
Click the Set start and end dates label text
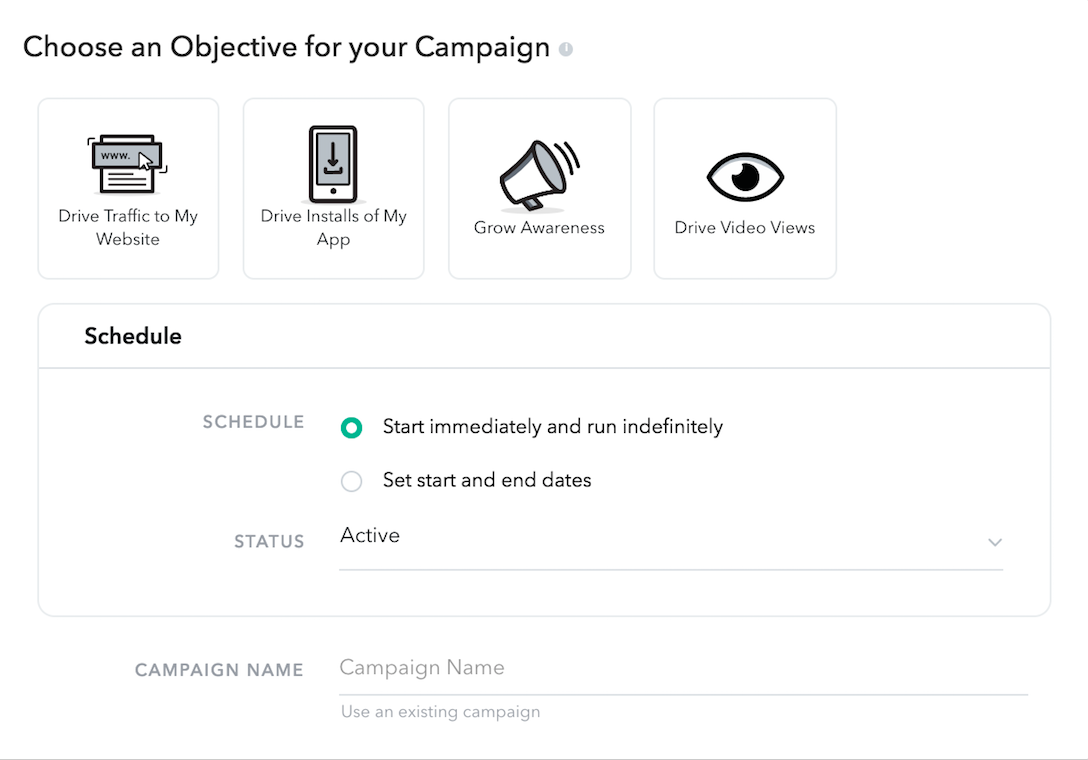[487, 481]
